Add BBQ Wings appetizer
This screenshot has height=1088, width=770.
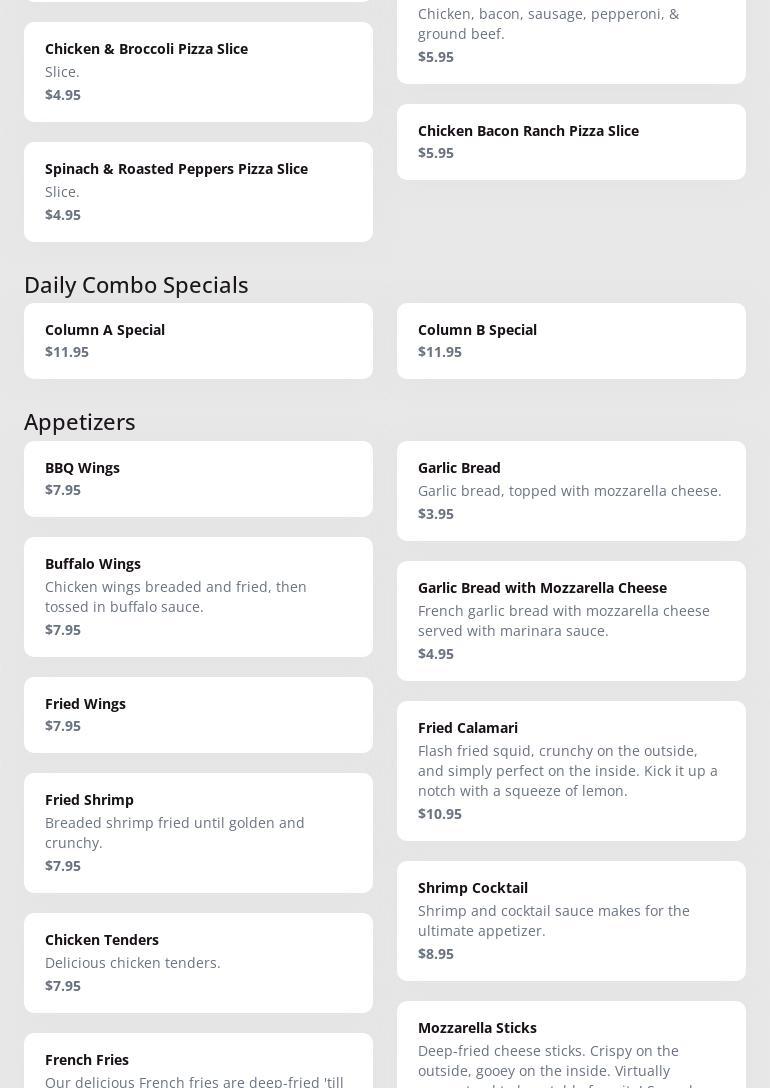(x=198, y=479)
